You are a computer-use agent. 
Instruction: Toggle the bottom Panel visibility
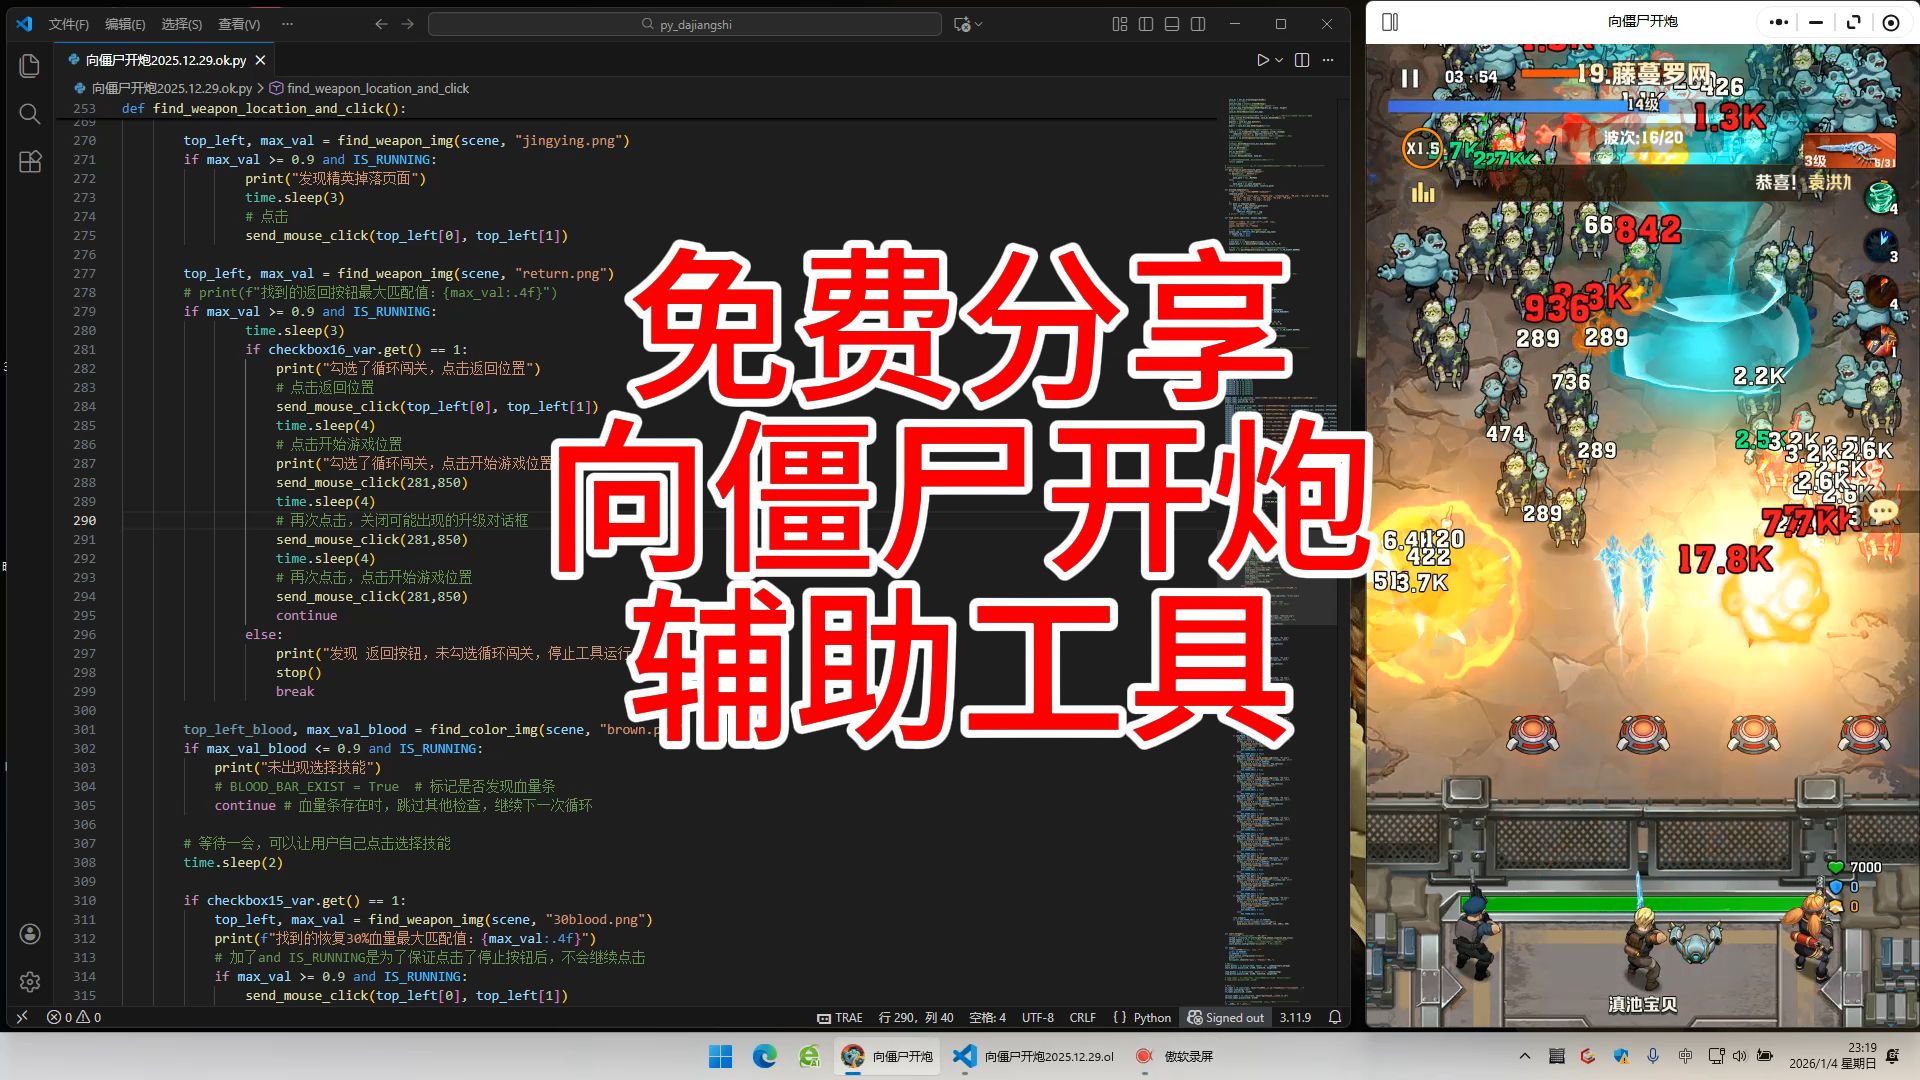pyautogui.click(x=1172, y=24)
